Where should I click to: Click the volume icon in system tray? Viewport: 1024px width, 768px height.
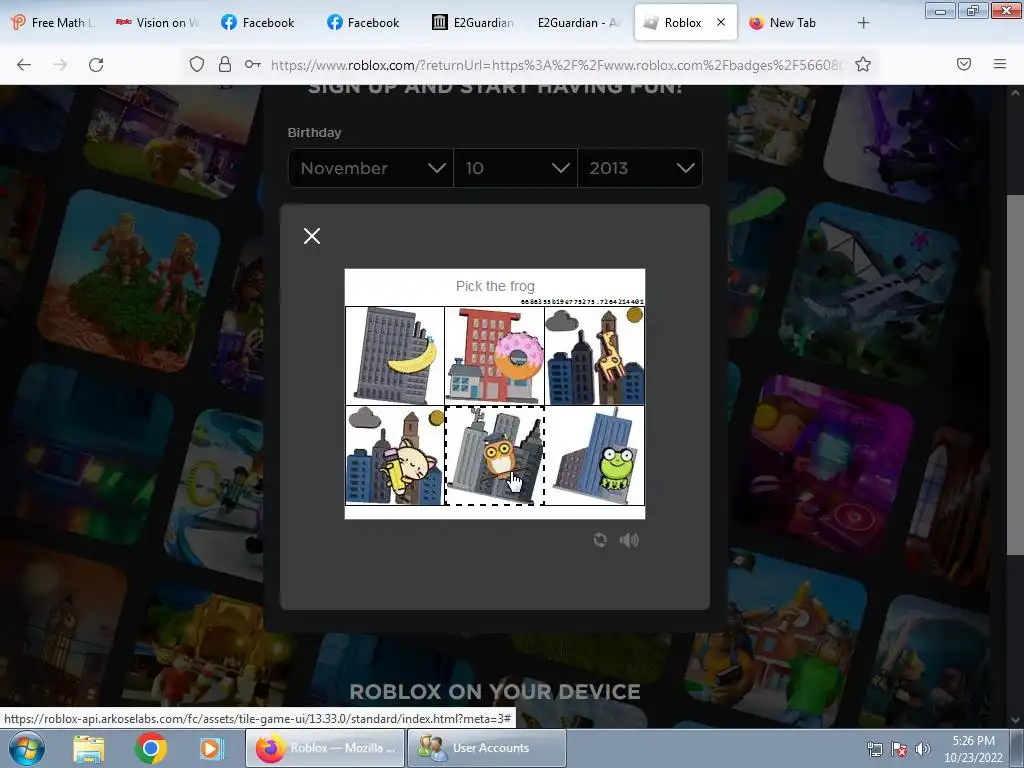click(923, 749)
